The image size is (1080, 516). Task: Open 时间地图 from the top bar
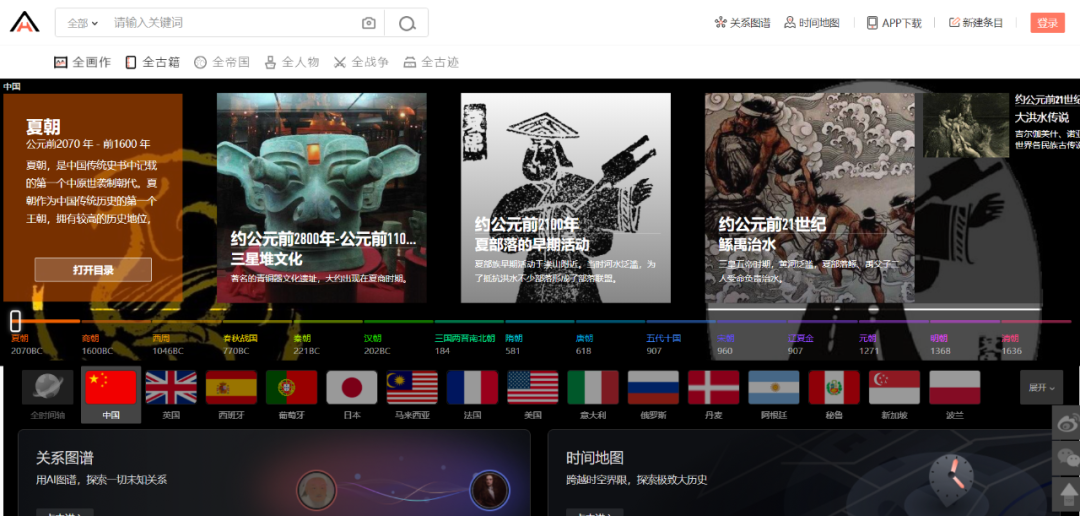(812, 23)
